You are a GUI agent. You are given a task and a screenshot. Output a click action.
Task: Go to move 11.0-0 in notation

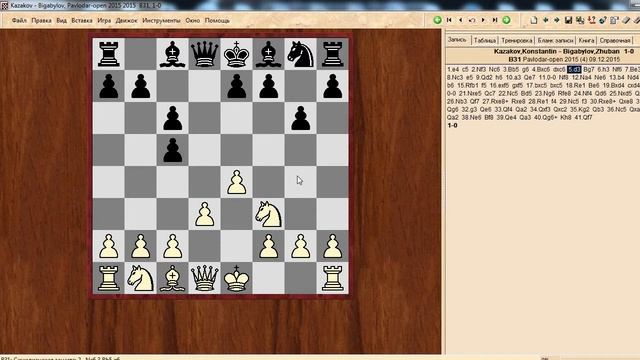[547, 78]
